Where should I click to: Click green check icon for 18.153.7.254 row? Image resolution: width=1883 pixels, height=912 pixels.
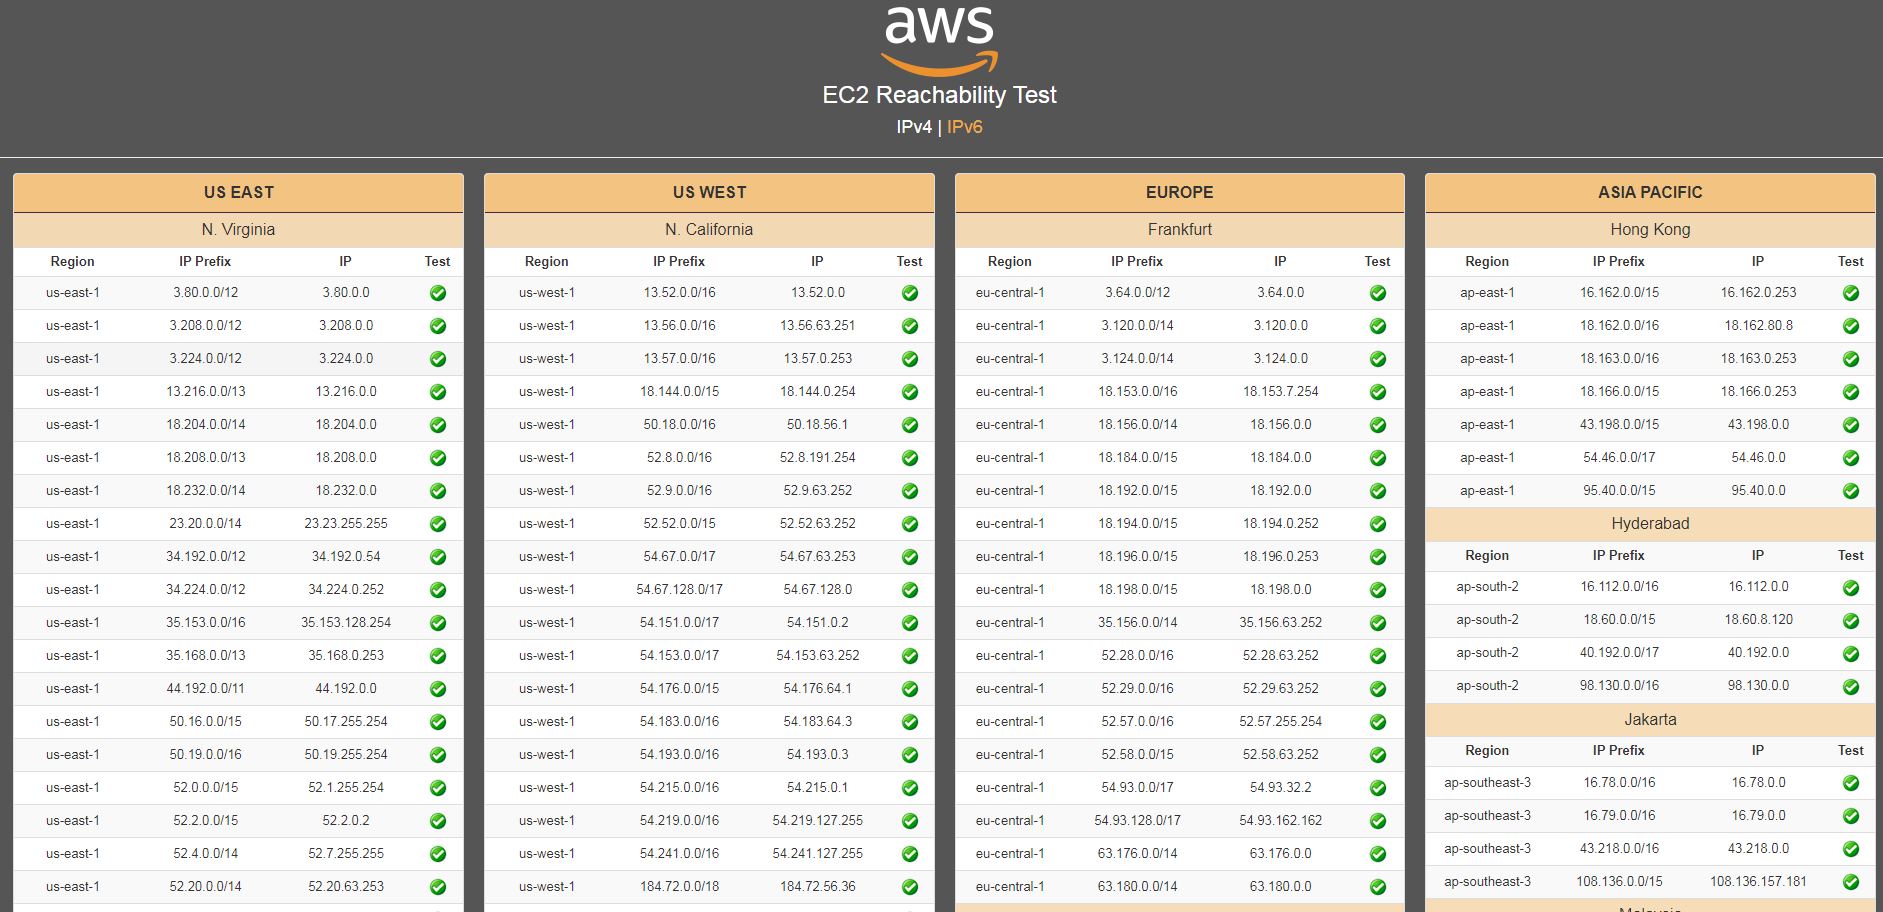point(1378,392)
